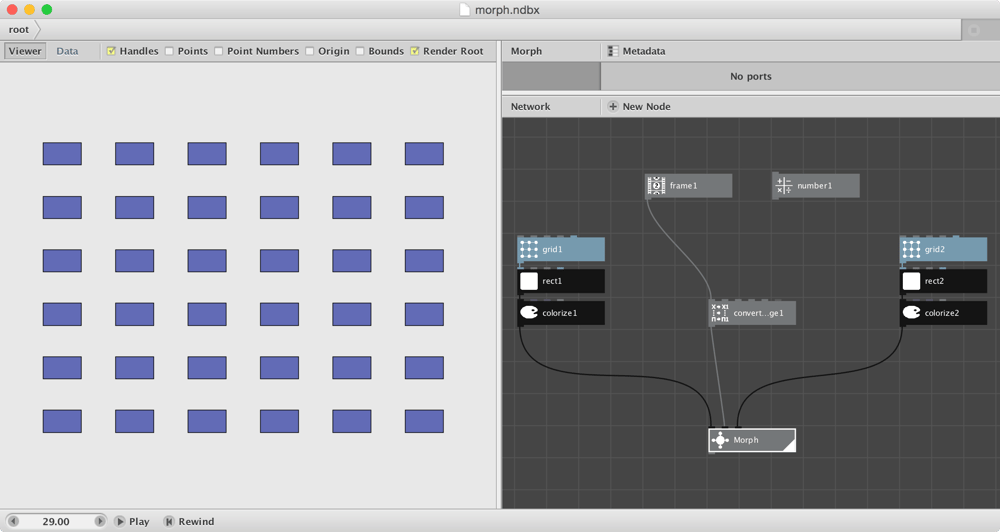Click the Rewind button
The width and height of the screenshot is (1000, 532).
(x=189, y=521)
